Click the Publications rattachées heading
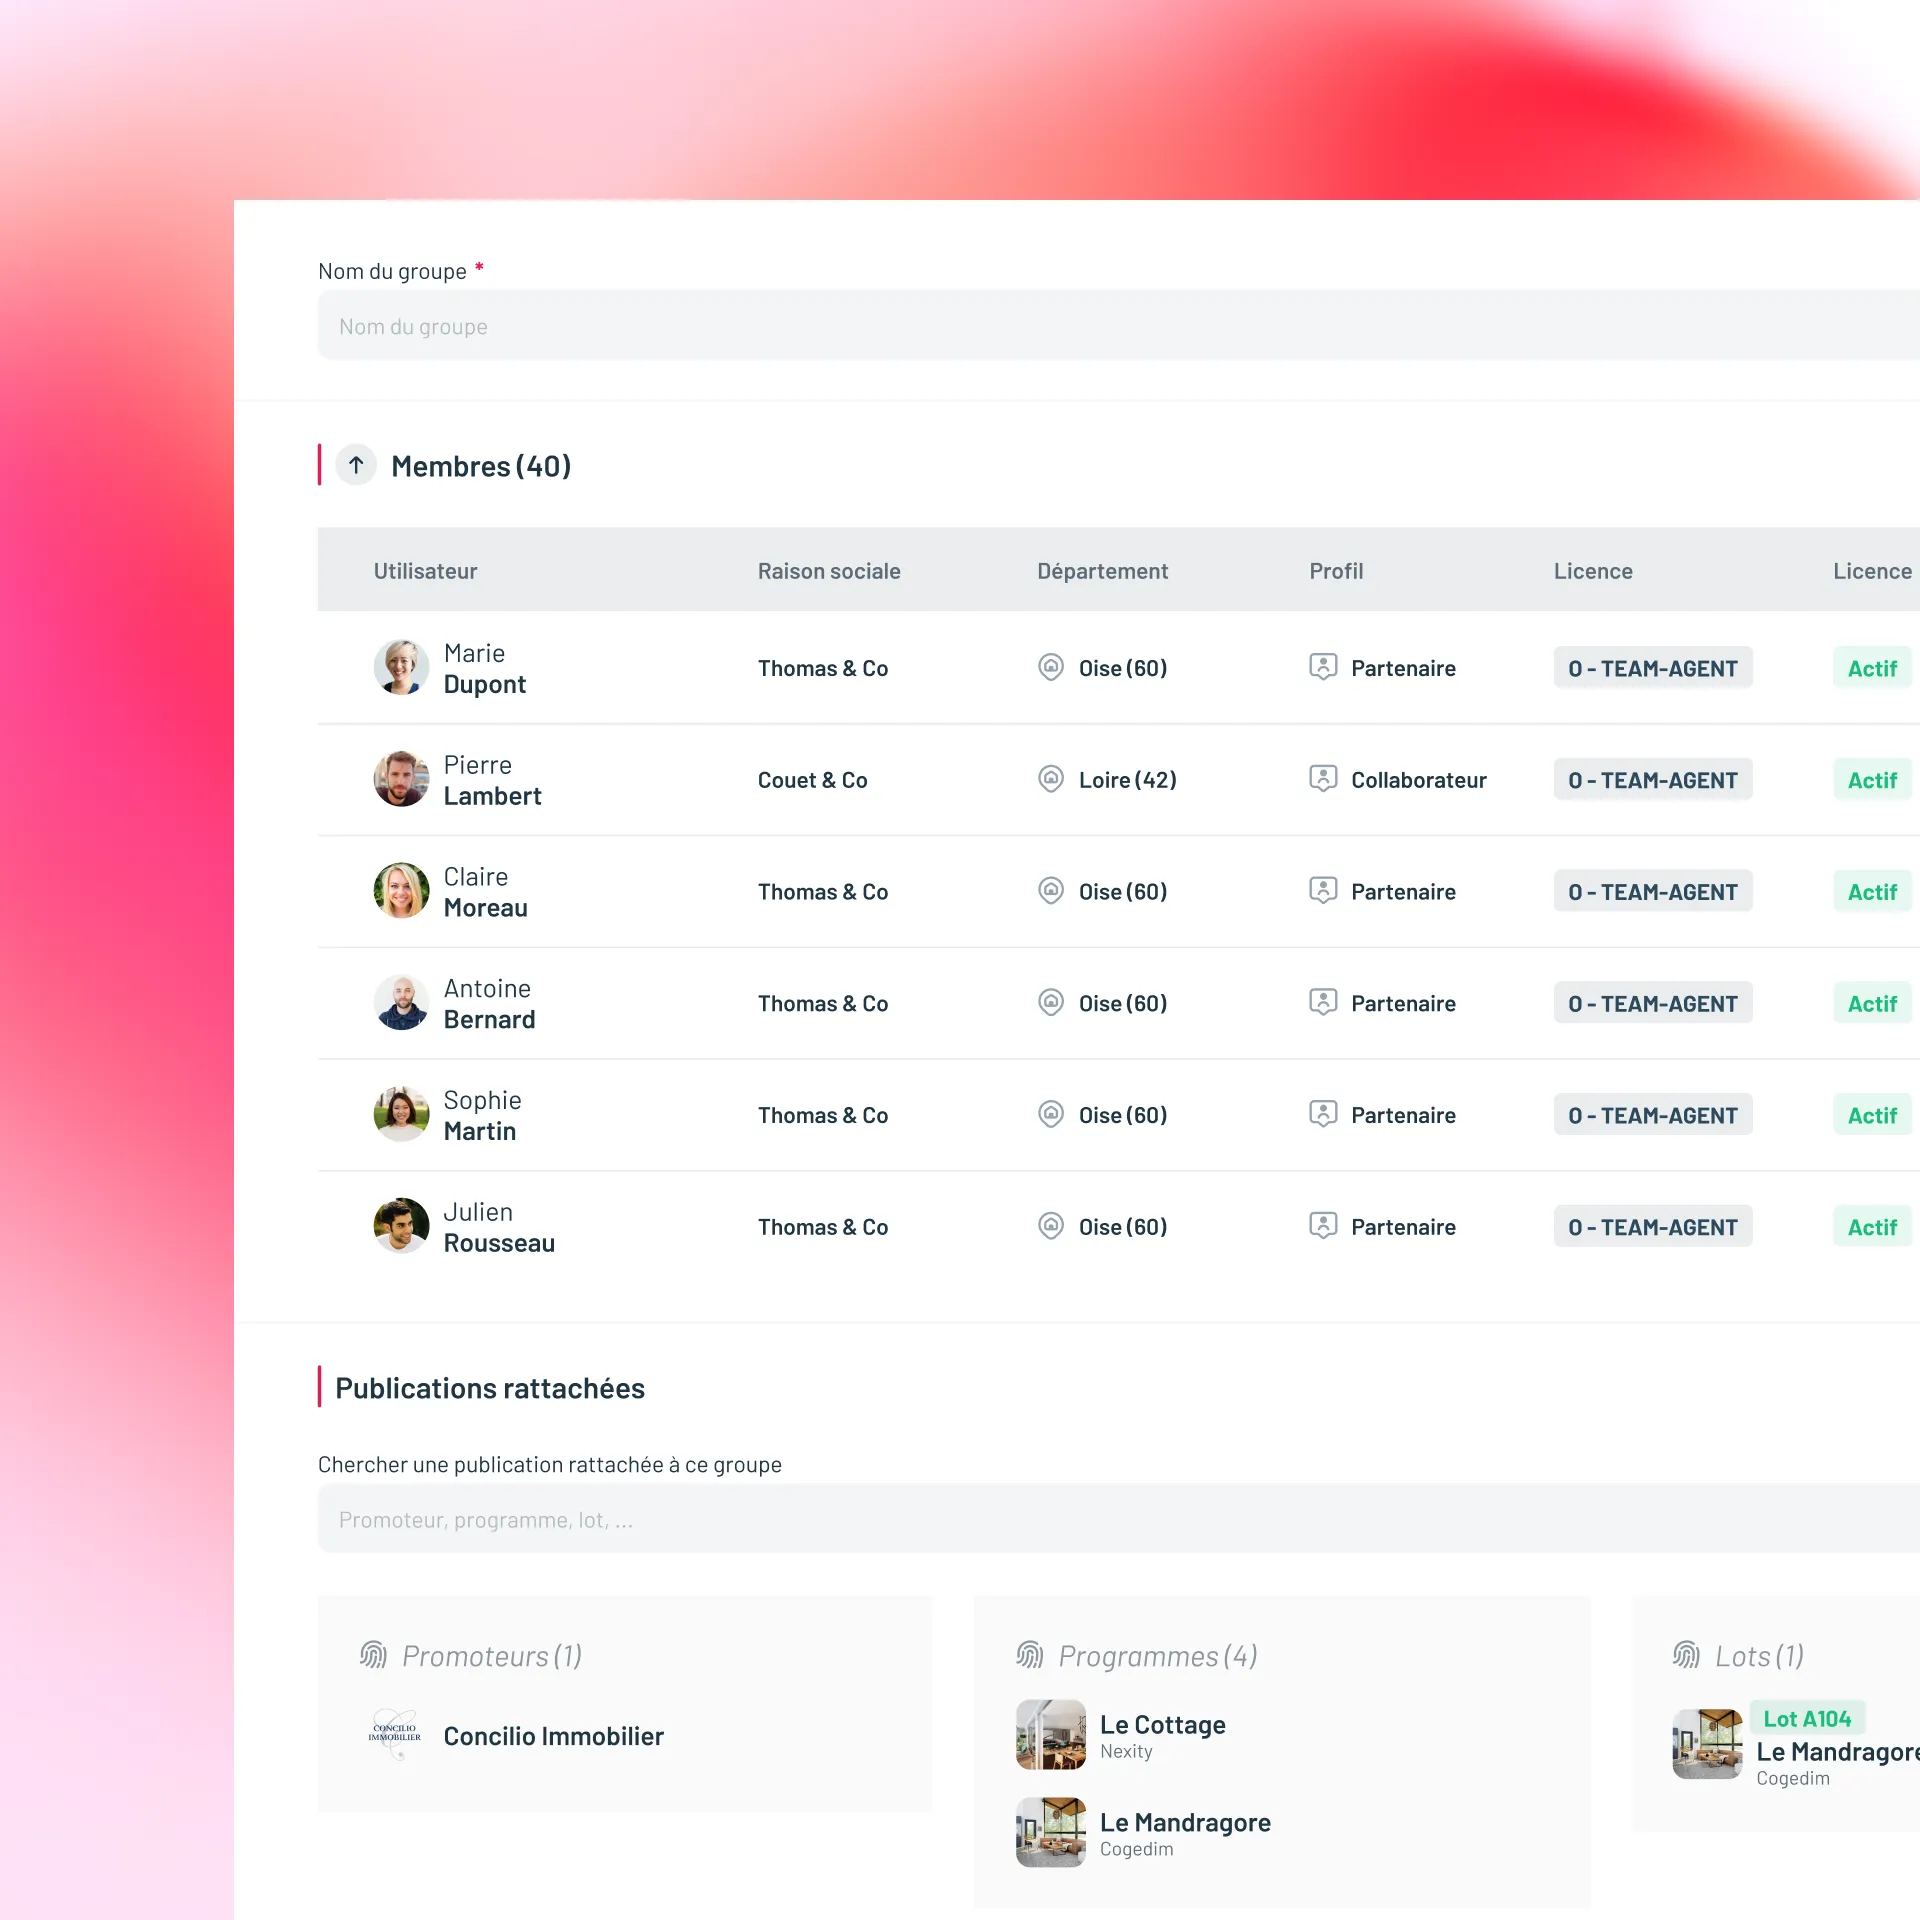Viewport: 1920px width, 1920px height. [490, 1388]
